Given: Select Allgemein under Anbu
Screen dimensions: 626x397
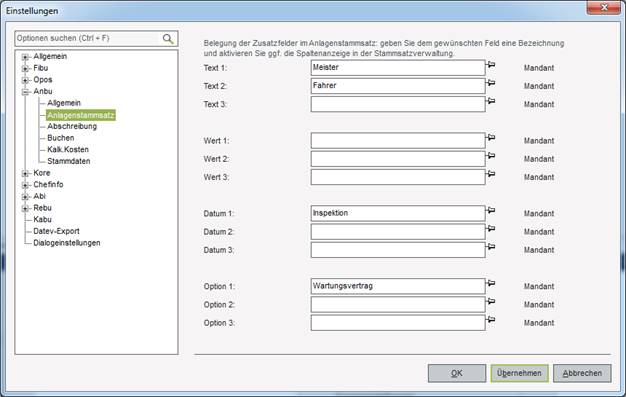Looking at the screenshot, I should (64, 103).
